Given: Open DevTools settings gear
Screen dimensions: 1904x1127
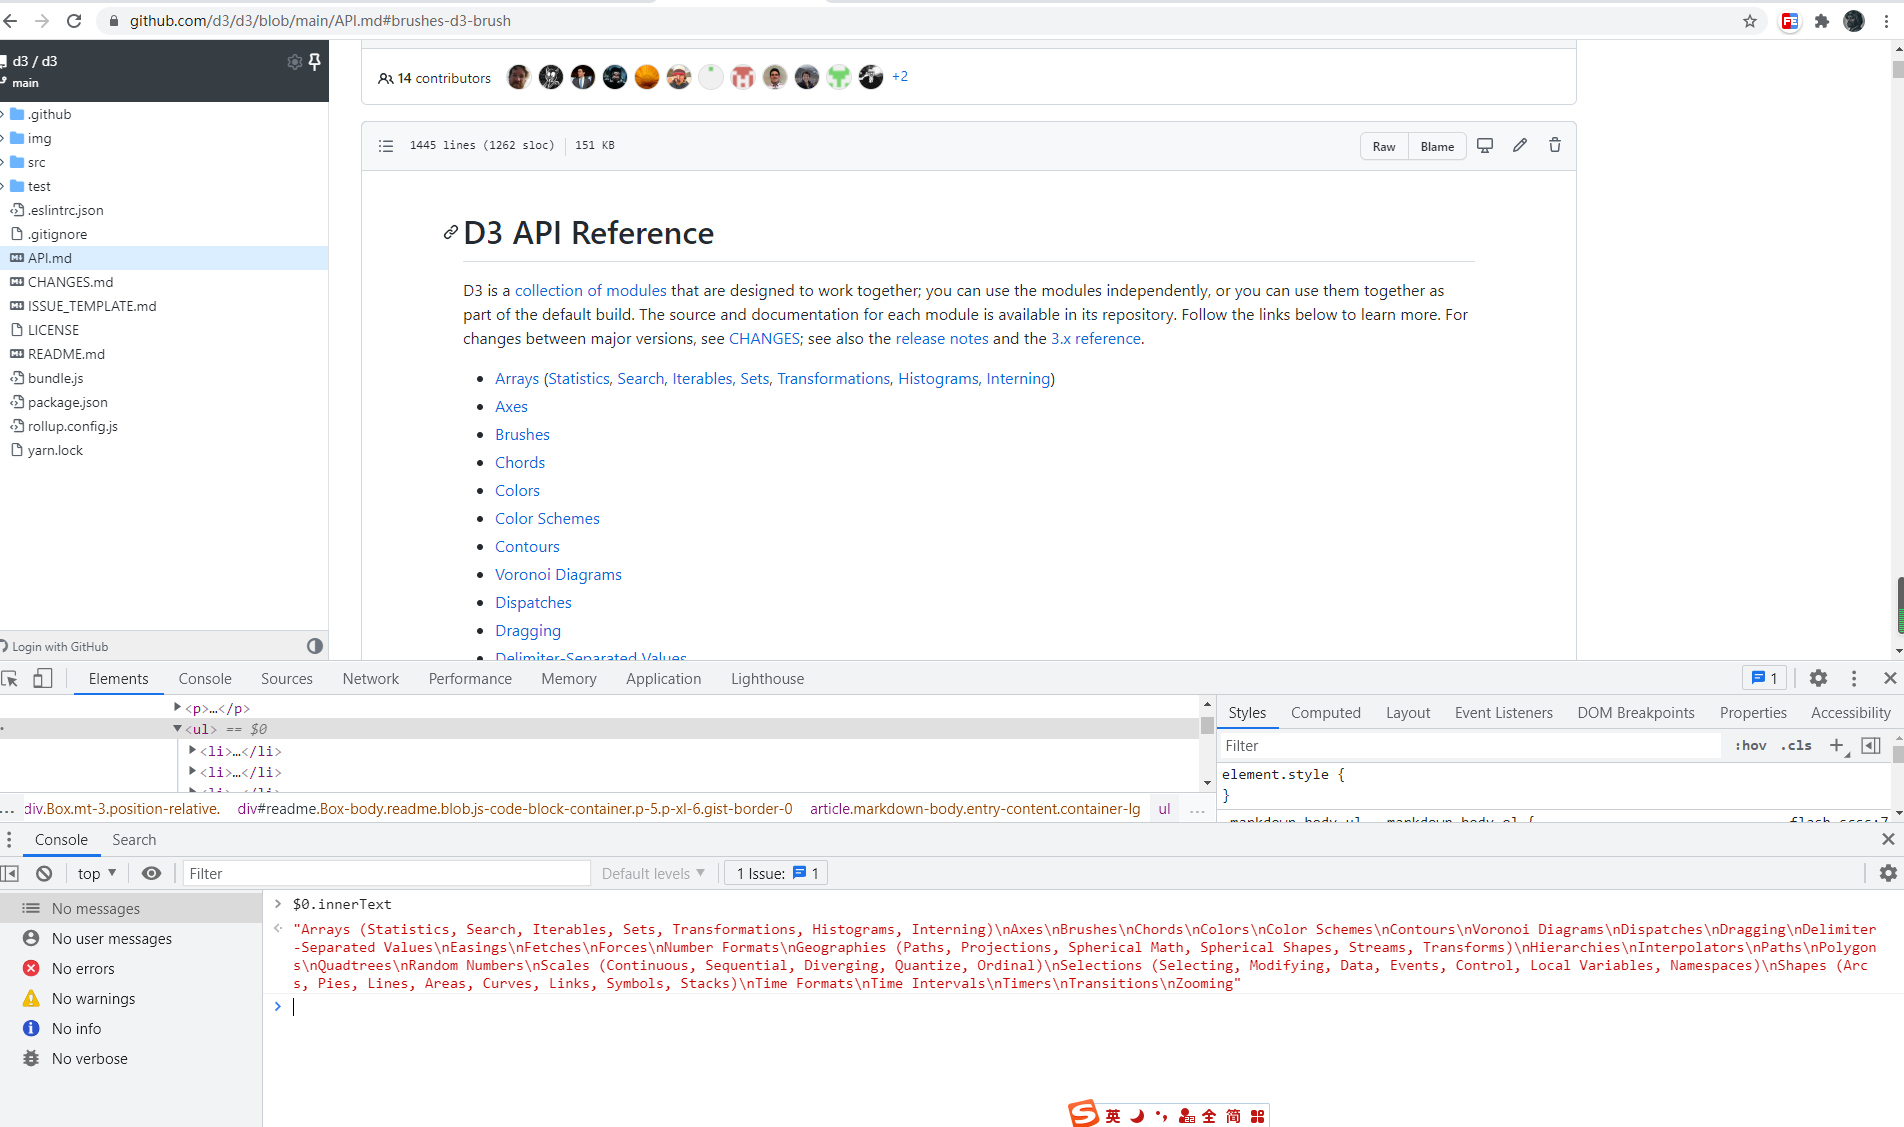Looking at the screenshot, I should click(x=1818, y=678).
